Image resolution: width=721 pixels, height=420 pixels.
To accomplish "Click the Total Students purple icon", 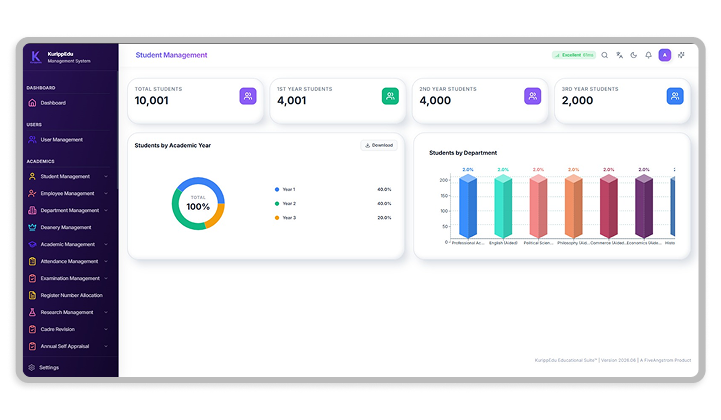I will click(248, 96).
